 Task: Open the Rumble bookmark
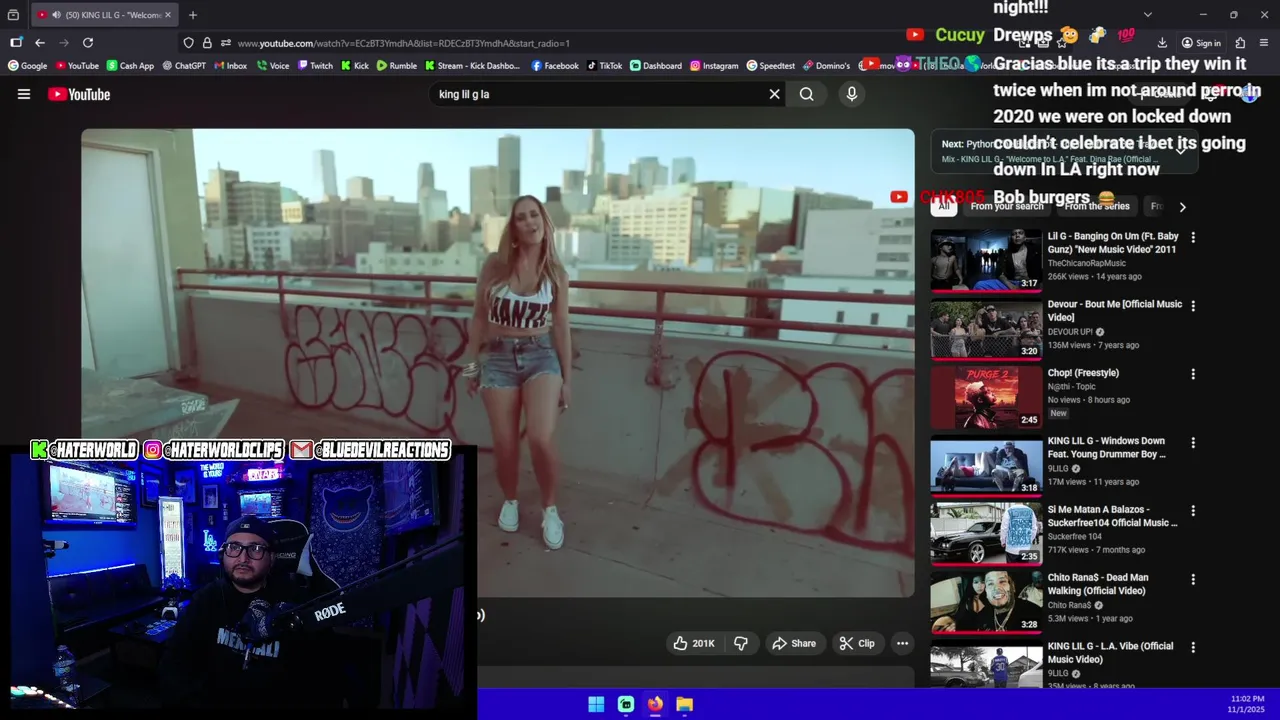[x=397, y=66]
